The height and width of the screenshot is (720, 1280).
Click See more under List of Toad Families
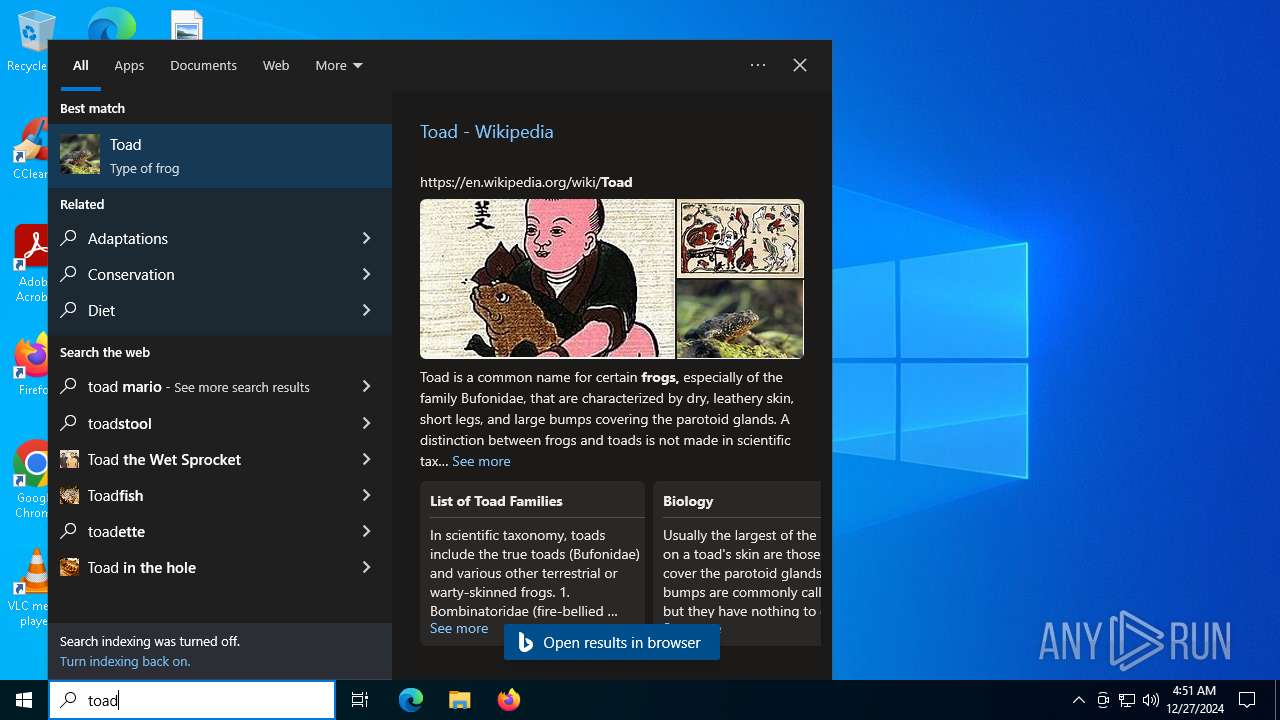pos(459,628)
